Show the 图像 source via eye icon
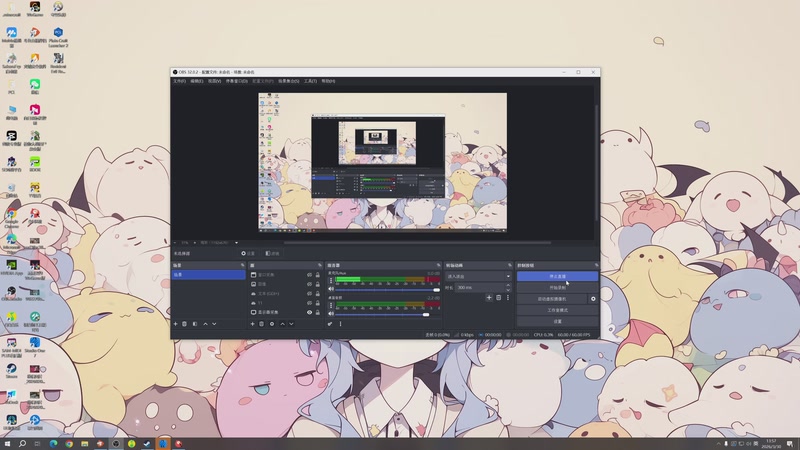Image resolution: width=800 pixels, height=450 pixels. 309,284
